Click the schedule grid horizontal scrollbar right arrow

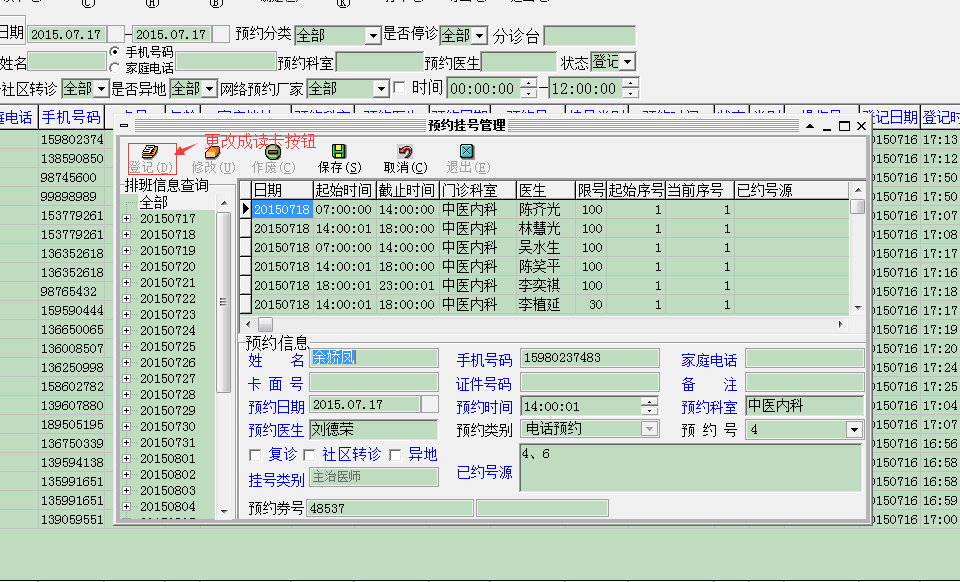click(x=841, y=324)
